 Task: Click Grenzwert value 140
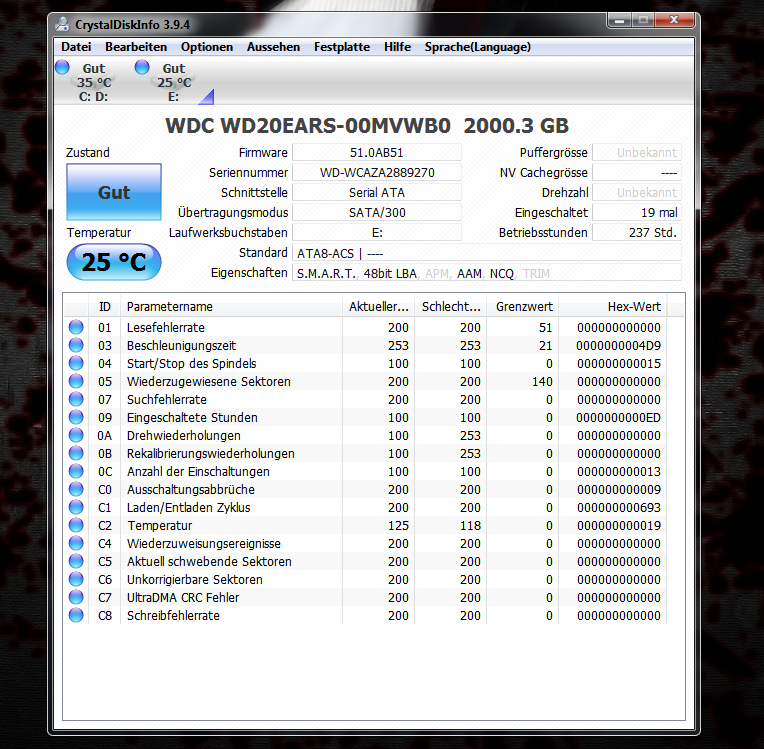(542, 382)
